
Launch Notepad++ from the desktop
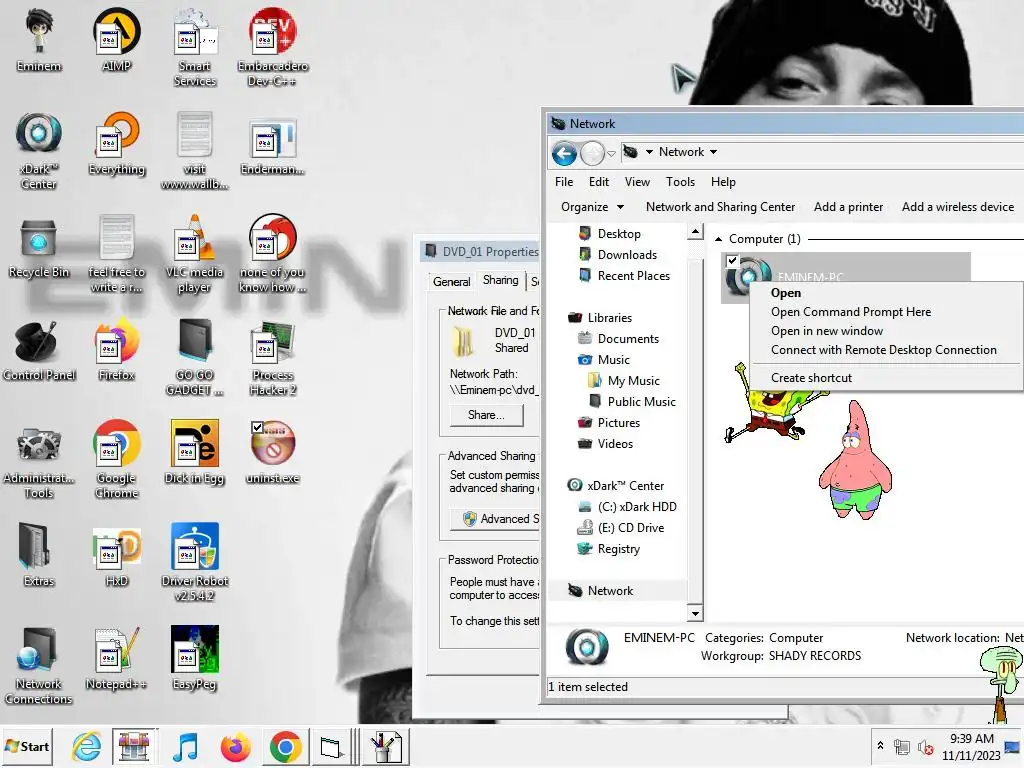tap(116, 660)
